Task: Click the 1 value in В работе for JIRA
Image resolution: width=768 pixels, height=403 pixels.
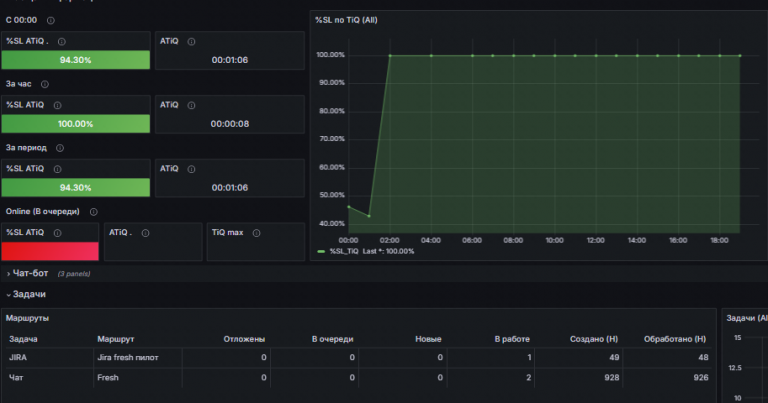Action: (x=528, y=357)
